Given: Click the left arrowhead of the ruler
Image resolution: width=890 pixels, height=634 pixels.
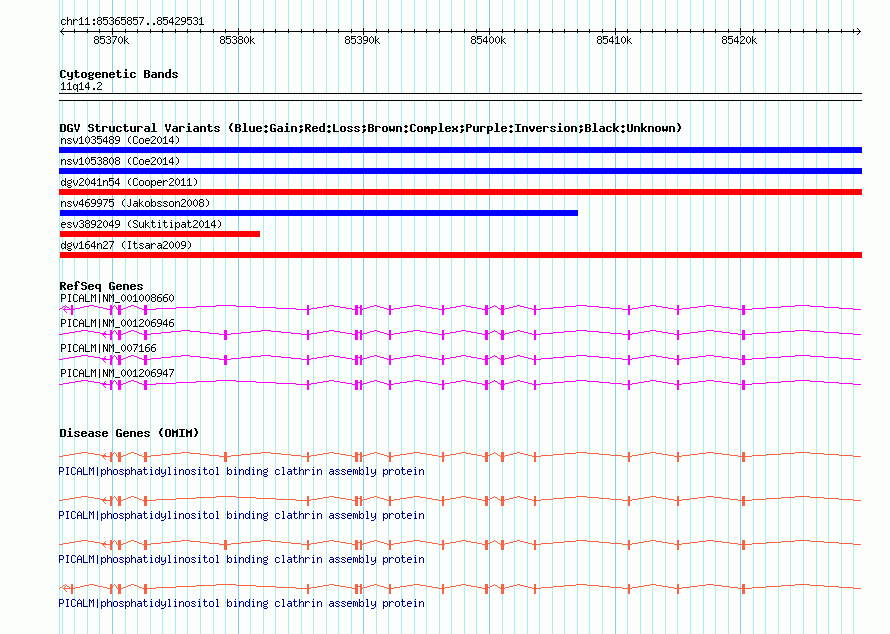Looking at the screenshot, I should 62,31.
